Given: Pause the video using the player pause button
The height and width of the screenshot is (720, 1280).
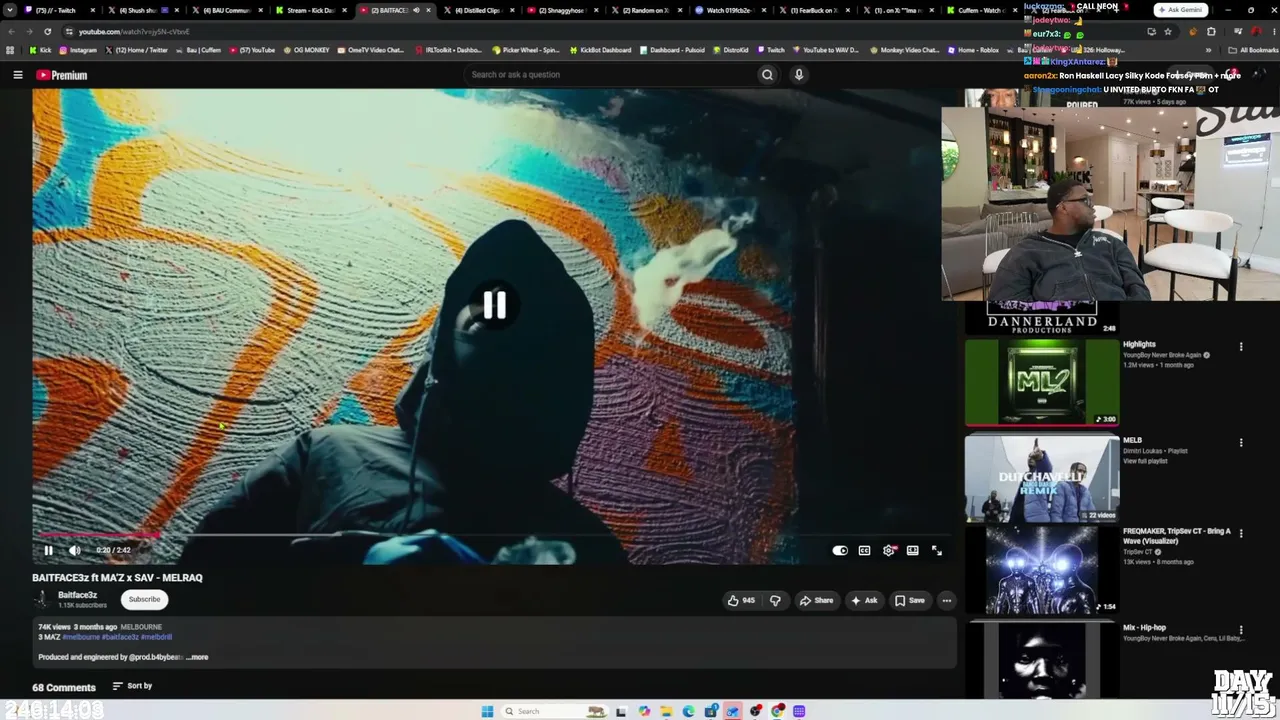Looking at the screenshot, I should pyautogui.click(x=48, y=550).
